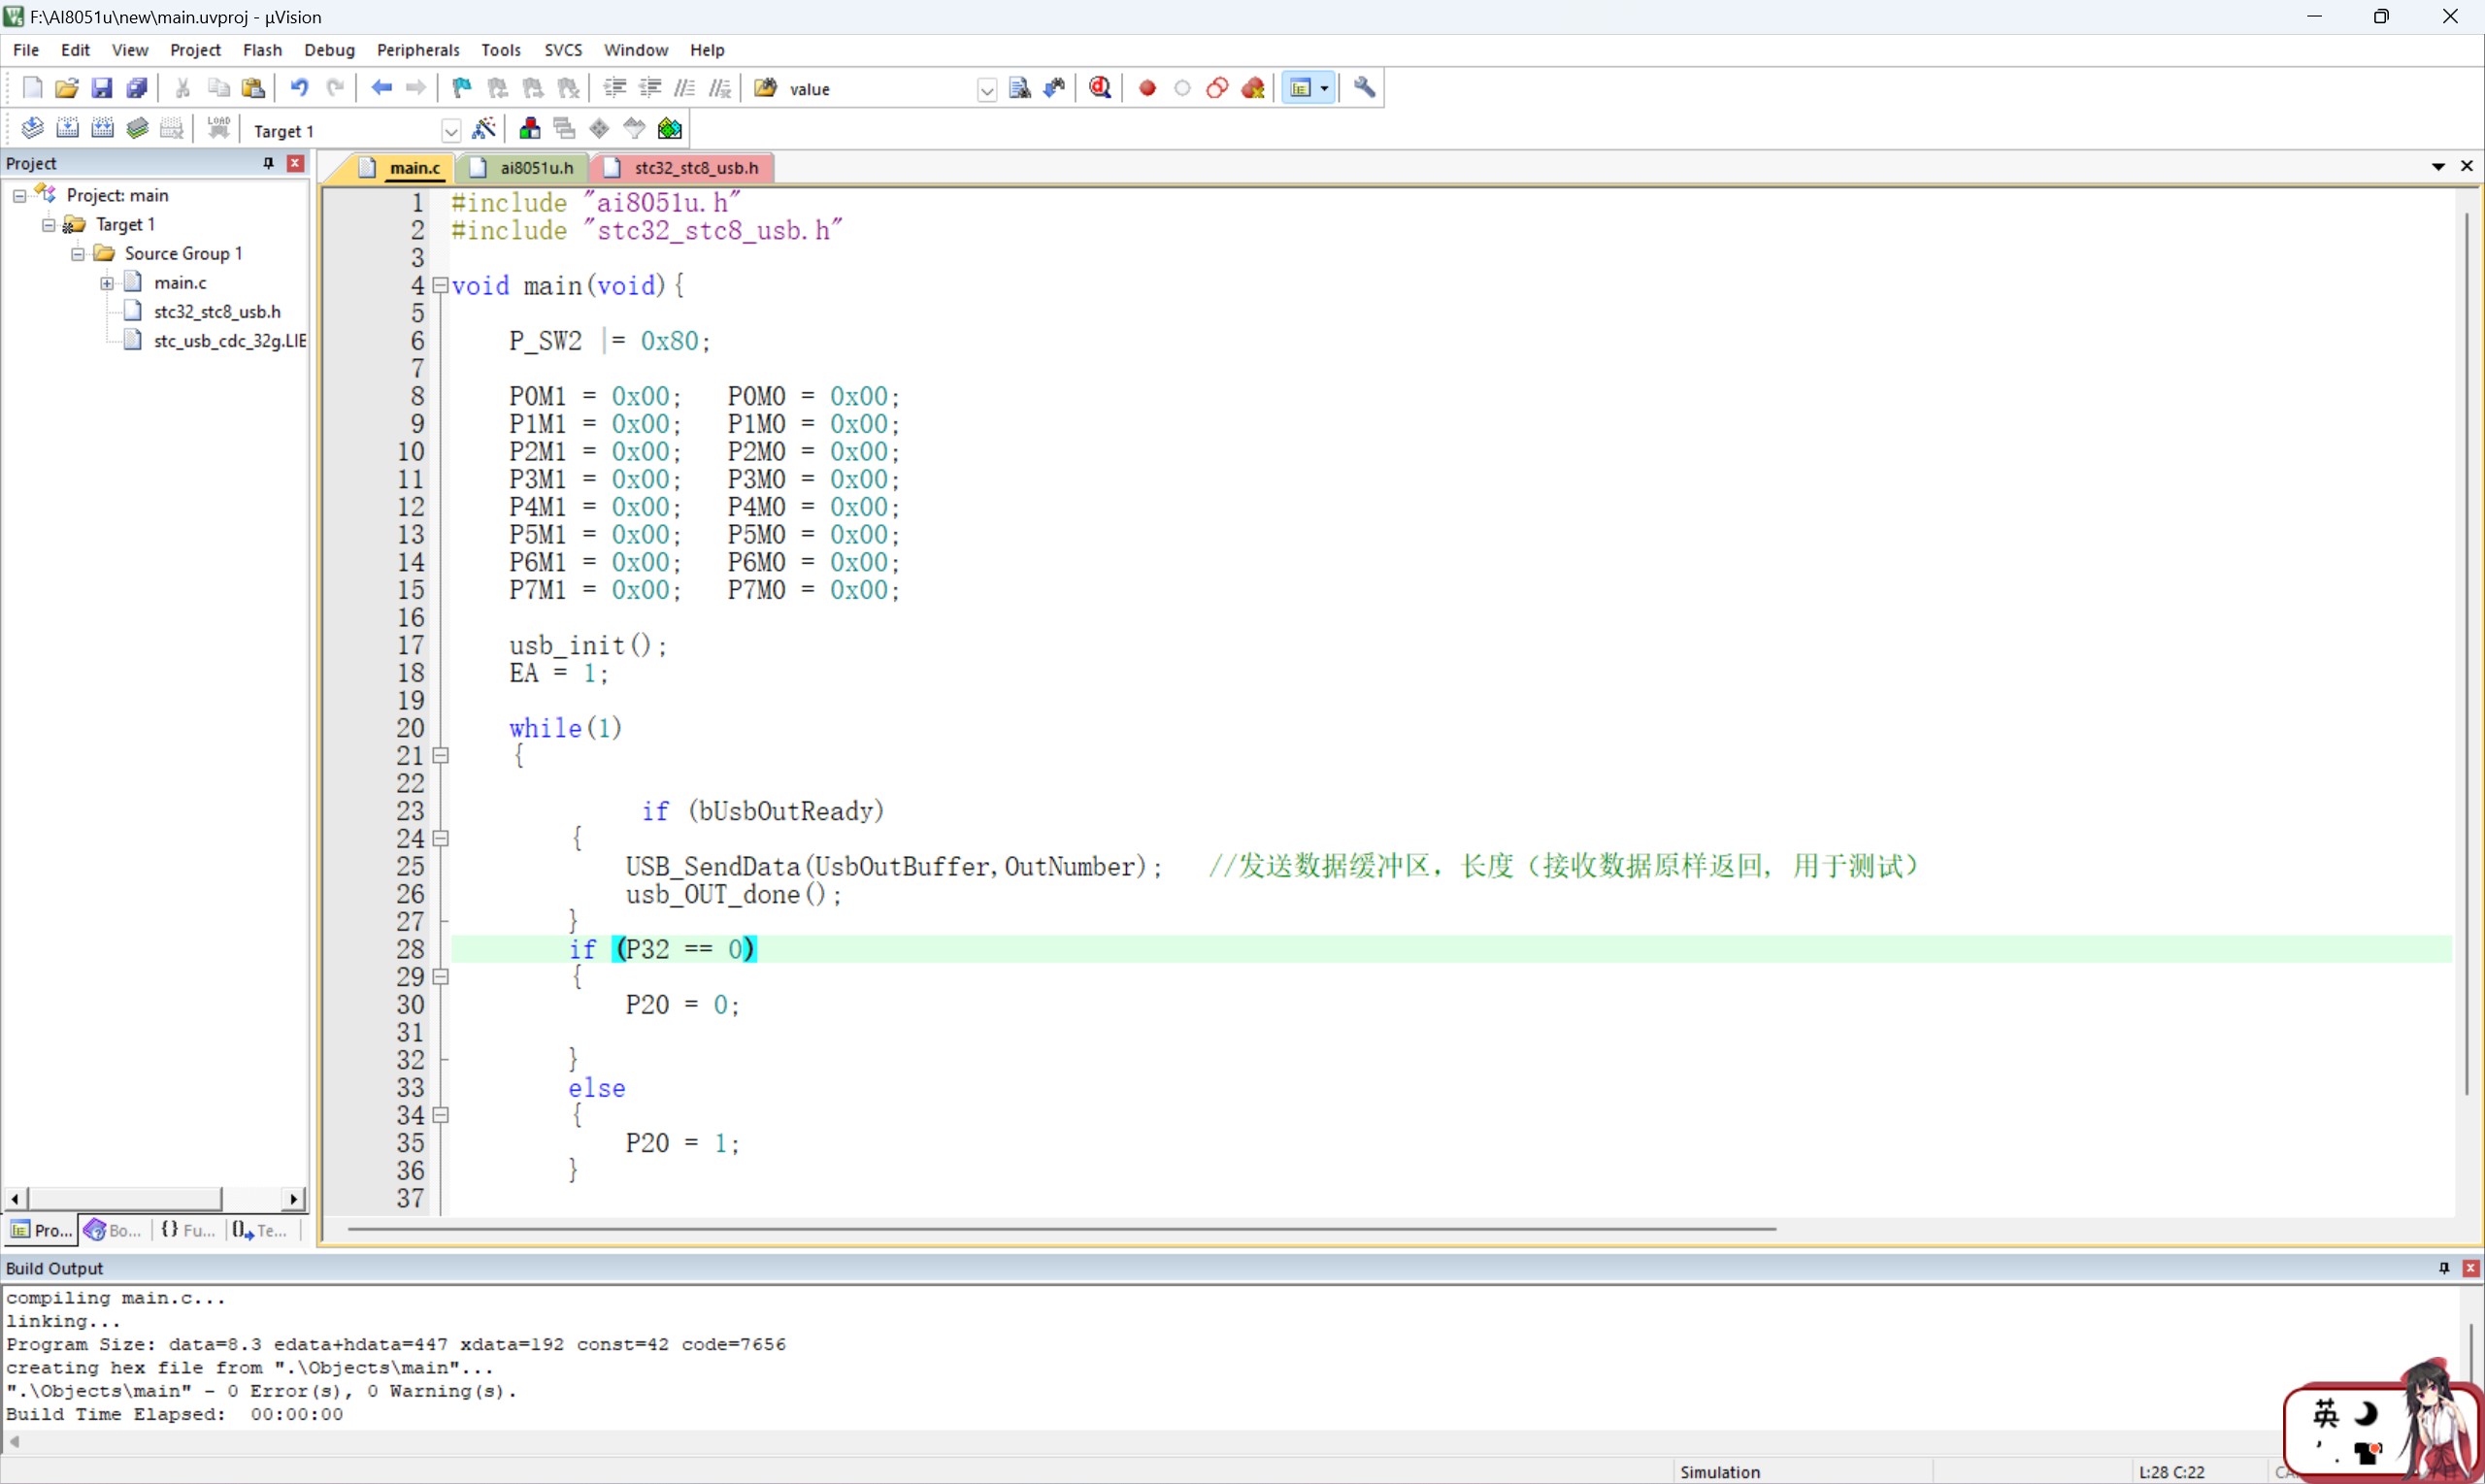The width and height of the screenshot is (2485, 1484).
Task: Collapse the Target 1 tree node
Action: (x=48, y=225)
